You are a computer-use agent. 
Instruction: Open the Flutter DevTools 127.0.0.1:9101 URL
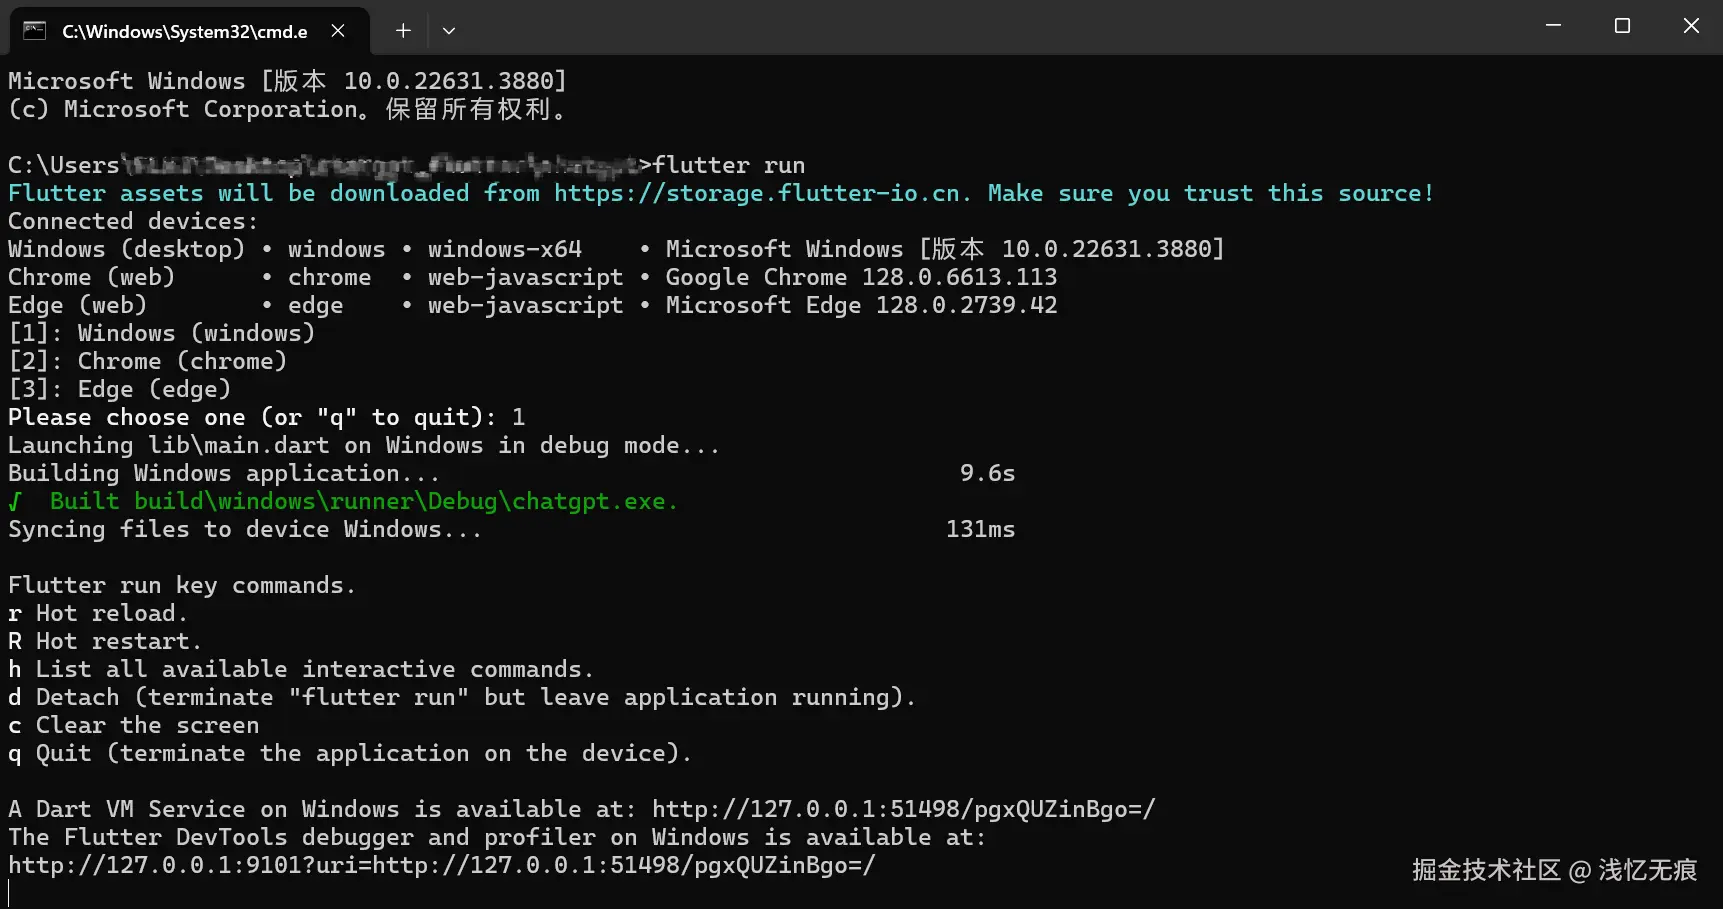pos(441,865)
